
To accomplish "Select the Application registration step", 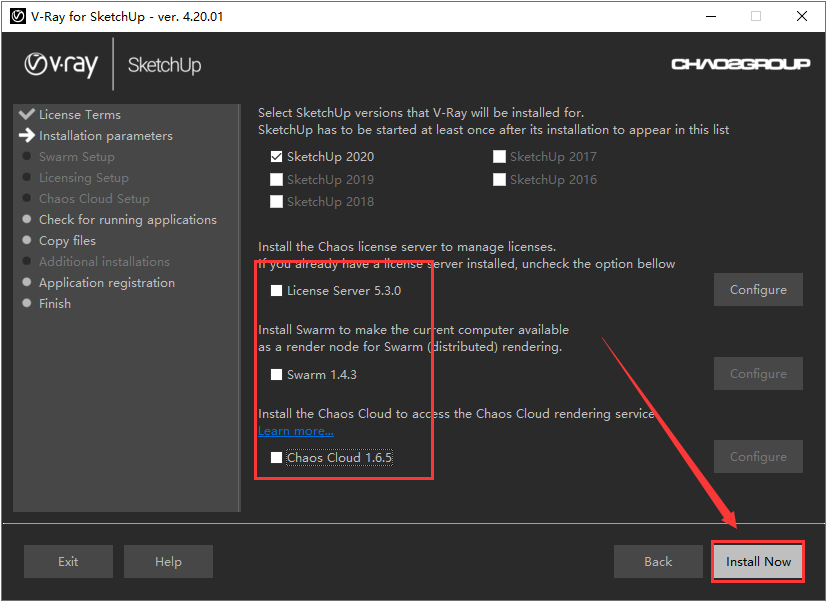I will click(x=107, y=282).
